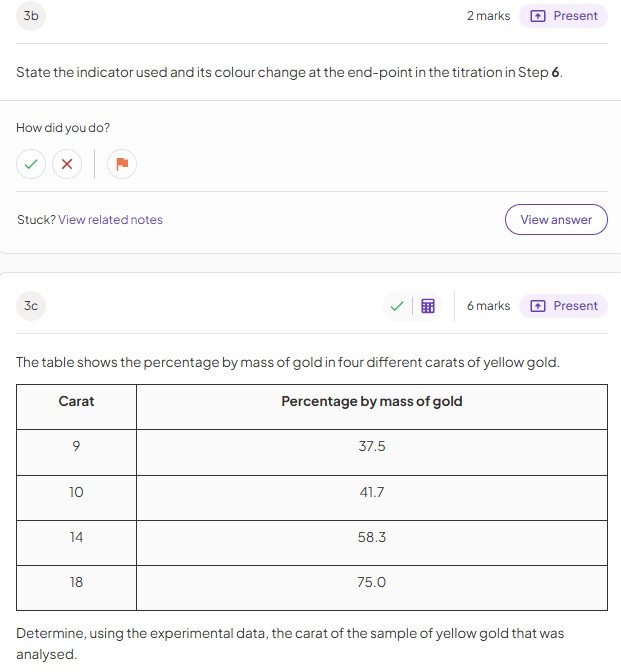Image resolution: width=621 pixels, height=672 pixels.
Task: Select the table cell showing 75.0
Action: point(371,582)
